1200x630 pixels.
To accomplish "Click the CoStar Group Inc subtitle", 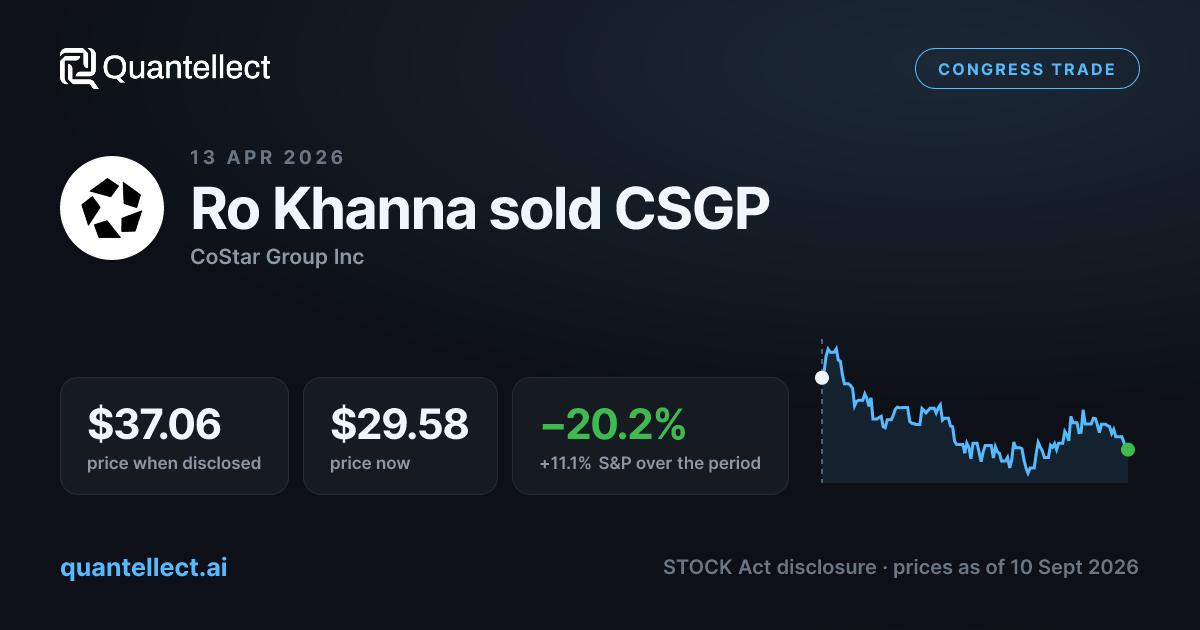I will [x=277, y=257].
